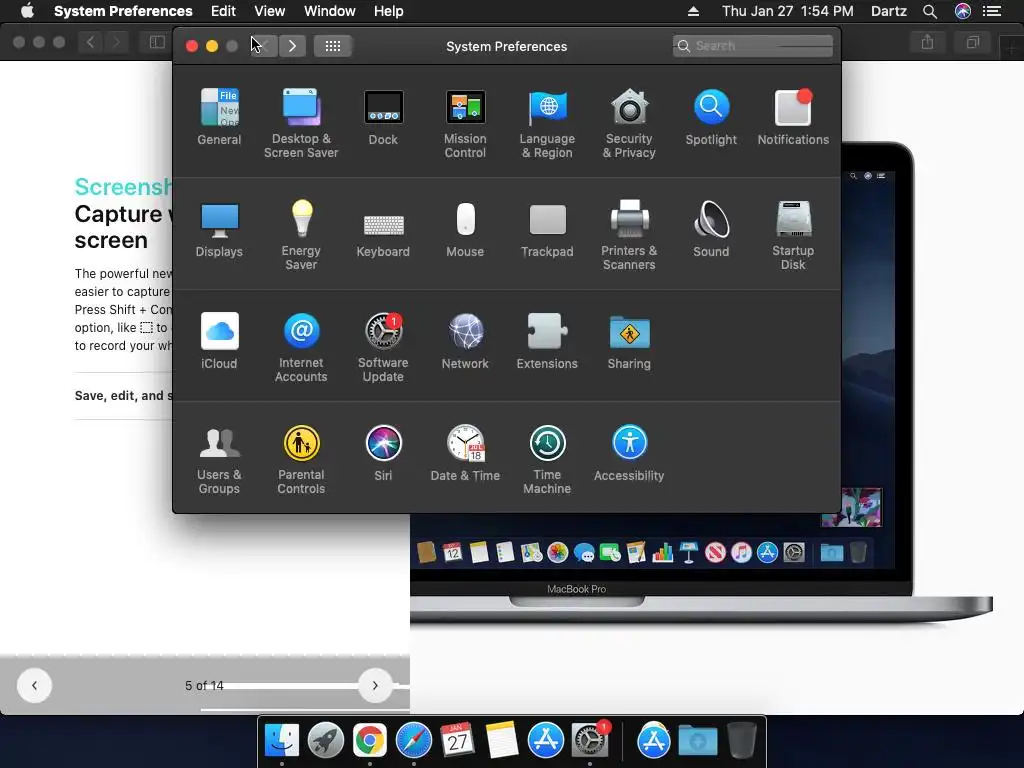
Task: Open Startup Disk preferences
Action: 793,235
